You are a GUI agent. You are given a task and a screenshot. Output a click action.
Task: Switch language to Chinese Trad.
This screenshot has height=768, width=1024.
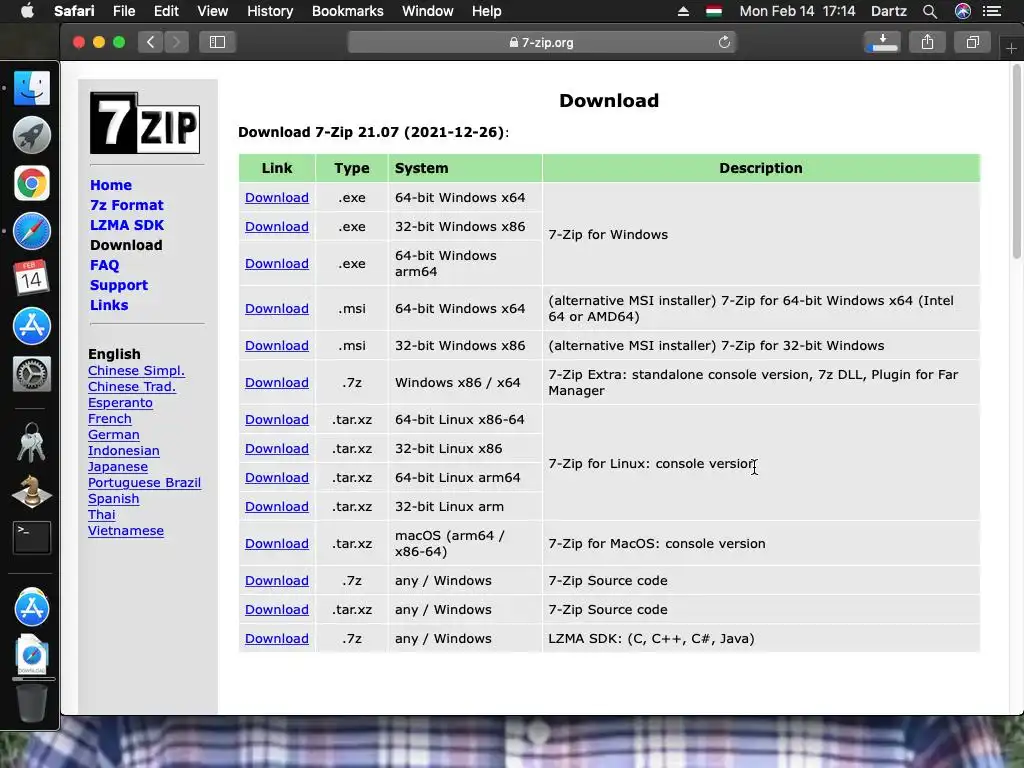pyautogui.click(x=132, y=387)
